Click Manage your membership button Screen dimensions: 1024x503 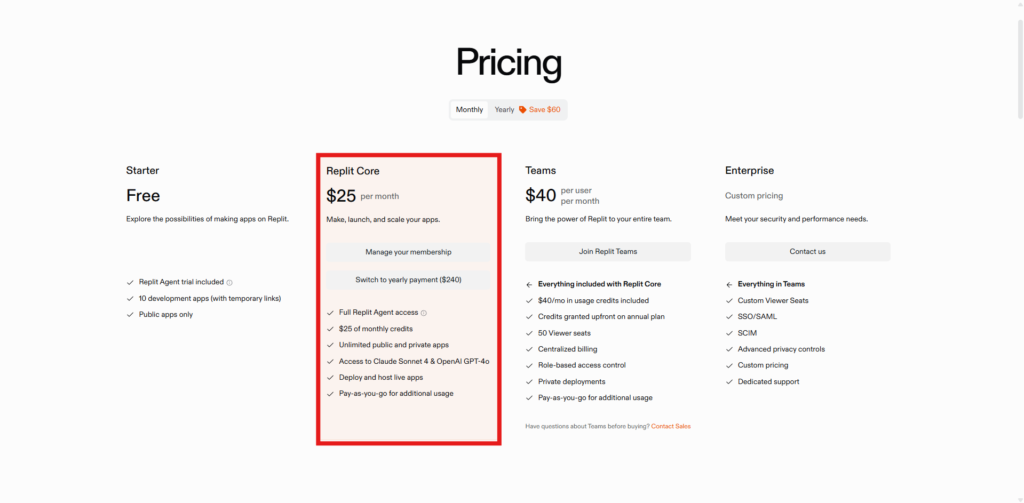pos(408,252)
